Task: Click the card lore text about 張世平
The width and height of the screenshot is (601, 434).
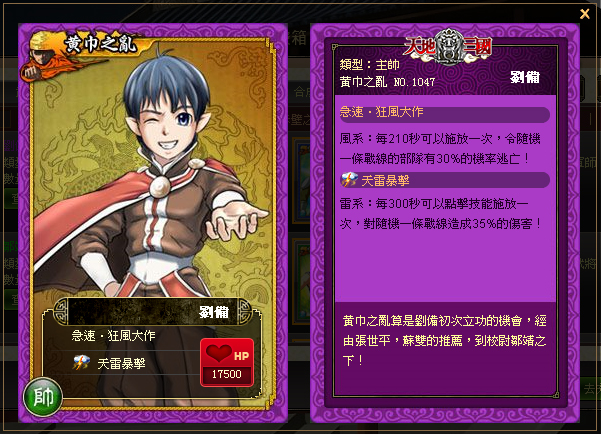Action: pyautogui.click(x=445, y=340)
